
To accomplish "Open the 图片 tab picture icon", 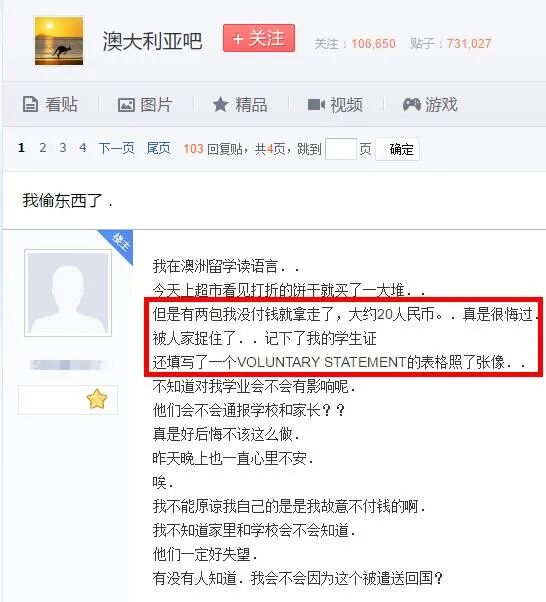I will pyautogui.click(x=126, y=105).
